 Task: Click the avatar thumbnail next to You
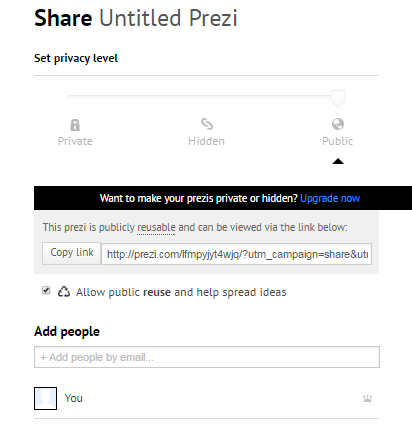[45, 398]
